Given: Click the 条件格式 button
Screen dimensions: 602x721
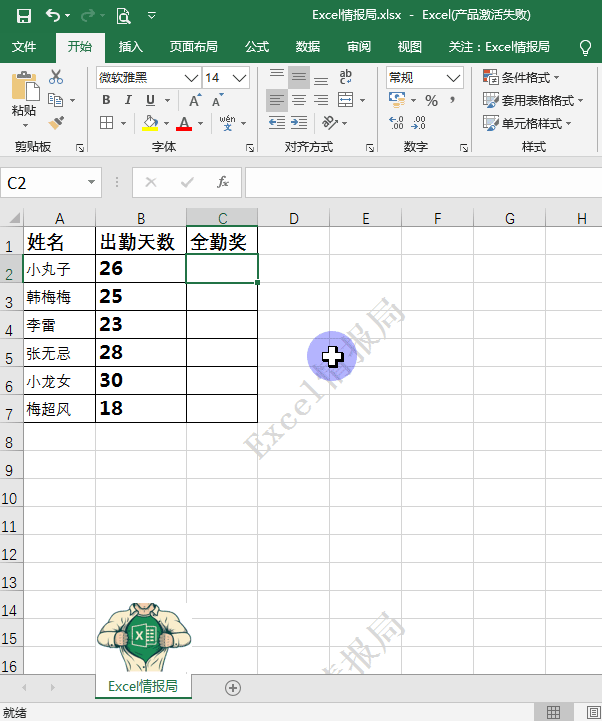Looking at the screenshot, I should click(x=521, y=77).
